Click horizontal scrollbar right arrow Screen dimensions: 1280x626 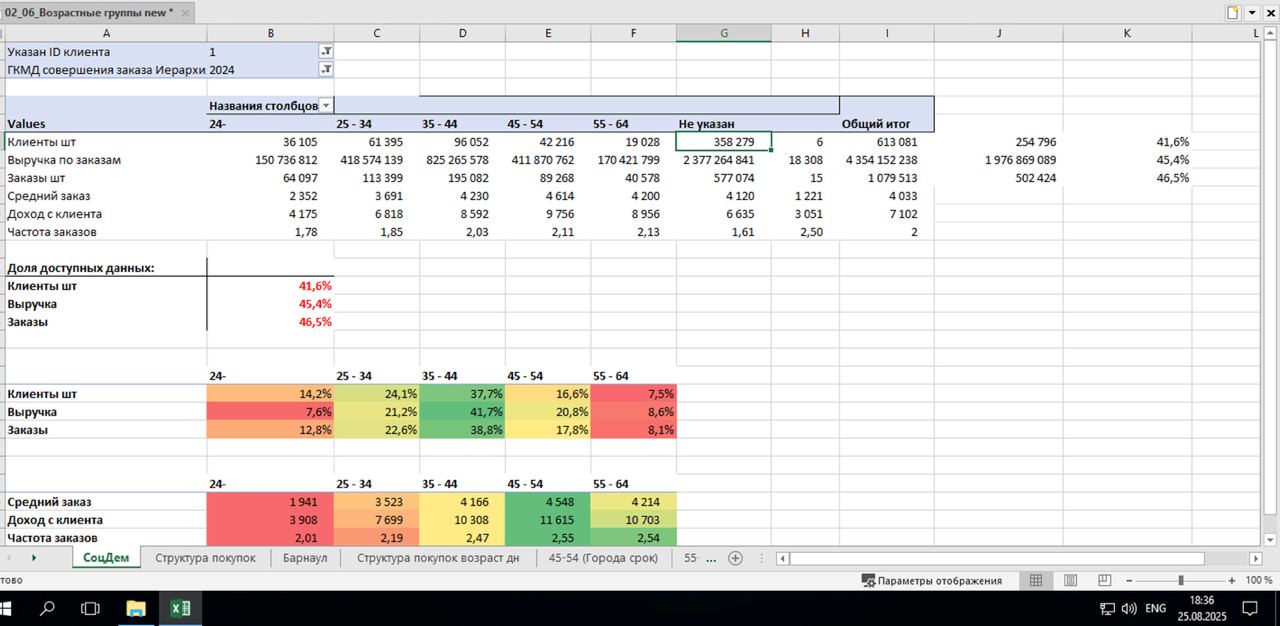point(1264,558)
